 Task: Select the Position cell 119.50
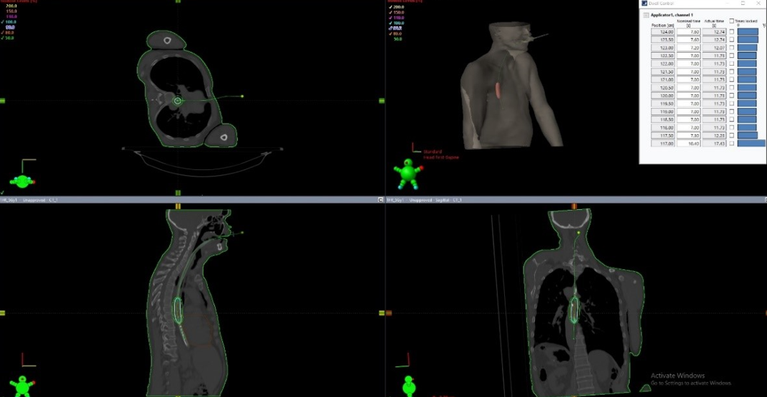tap(663, 103)
